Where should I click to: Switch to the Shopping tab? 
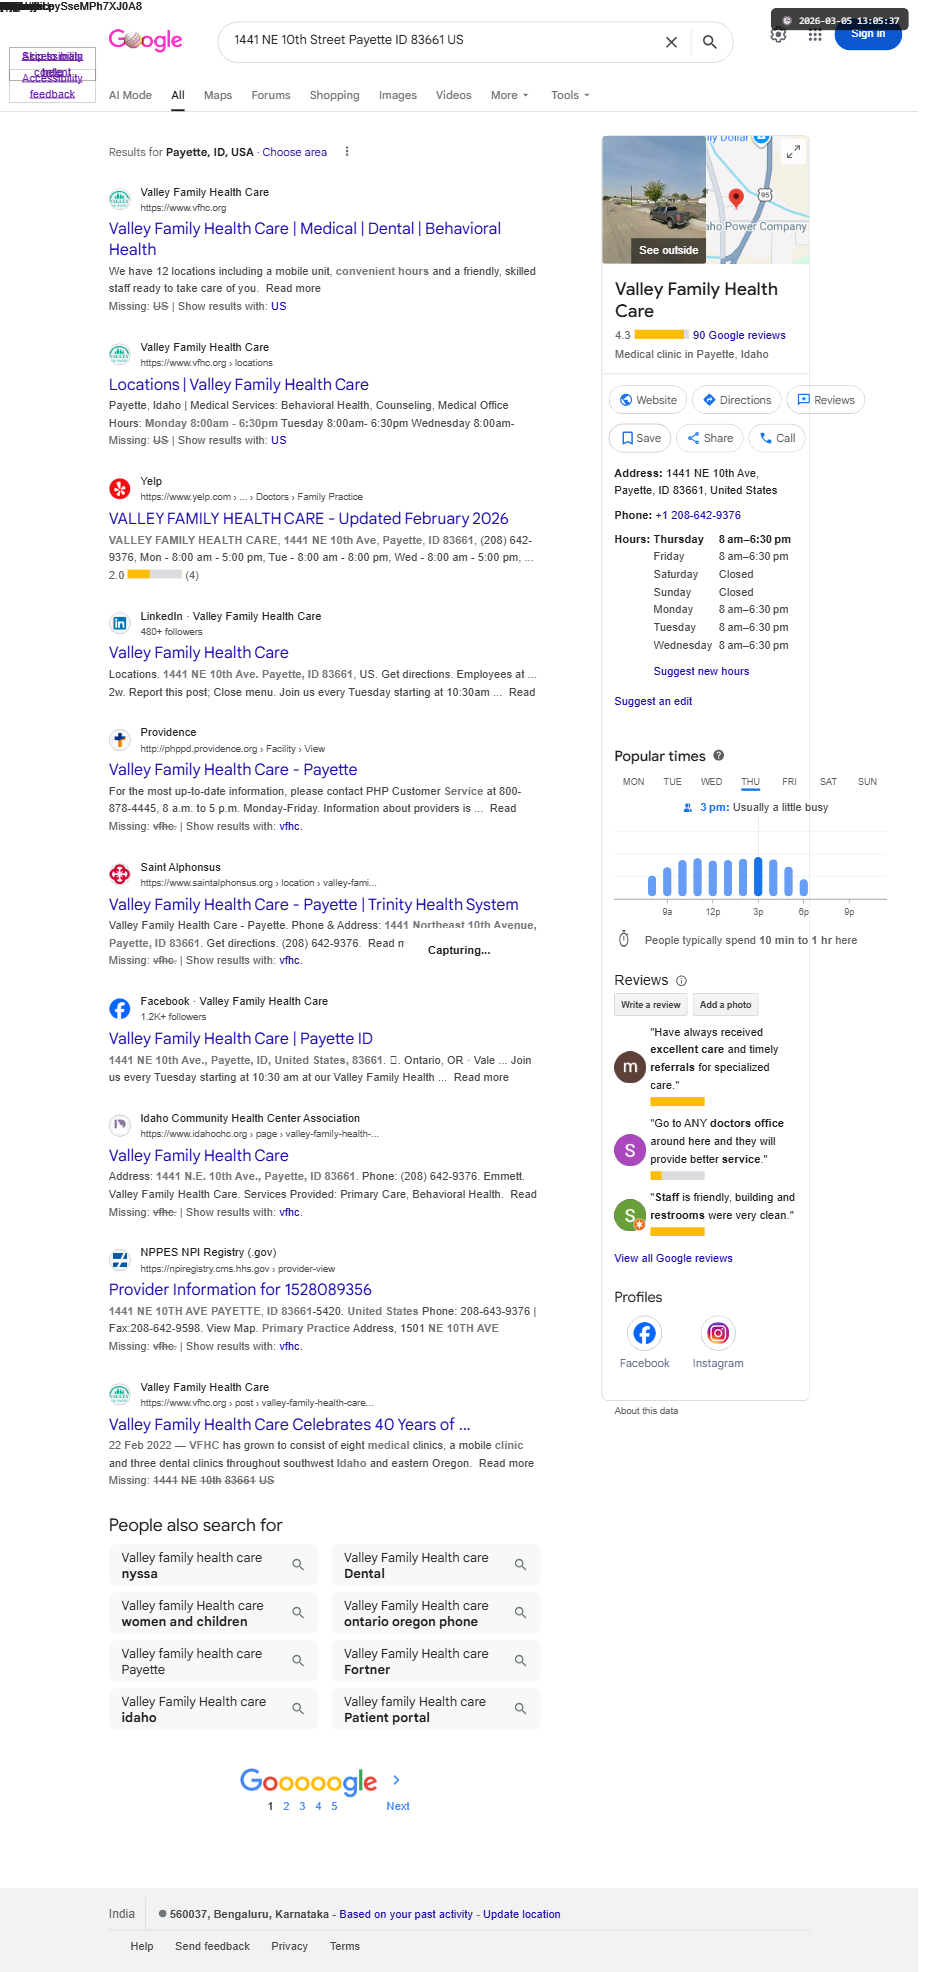(x=334, y=96)
